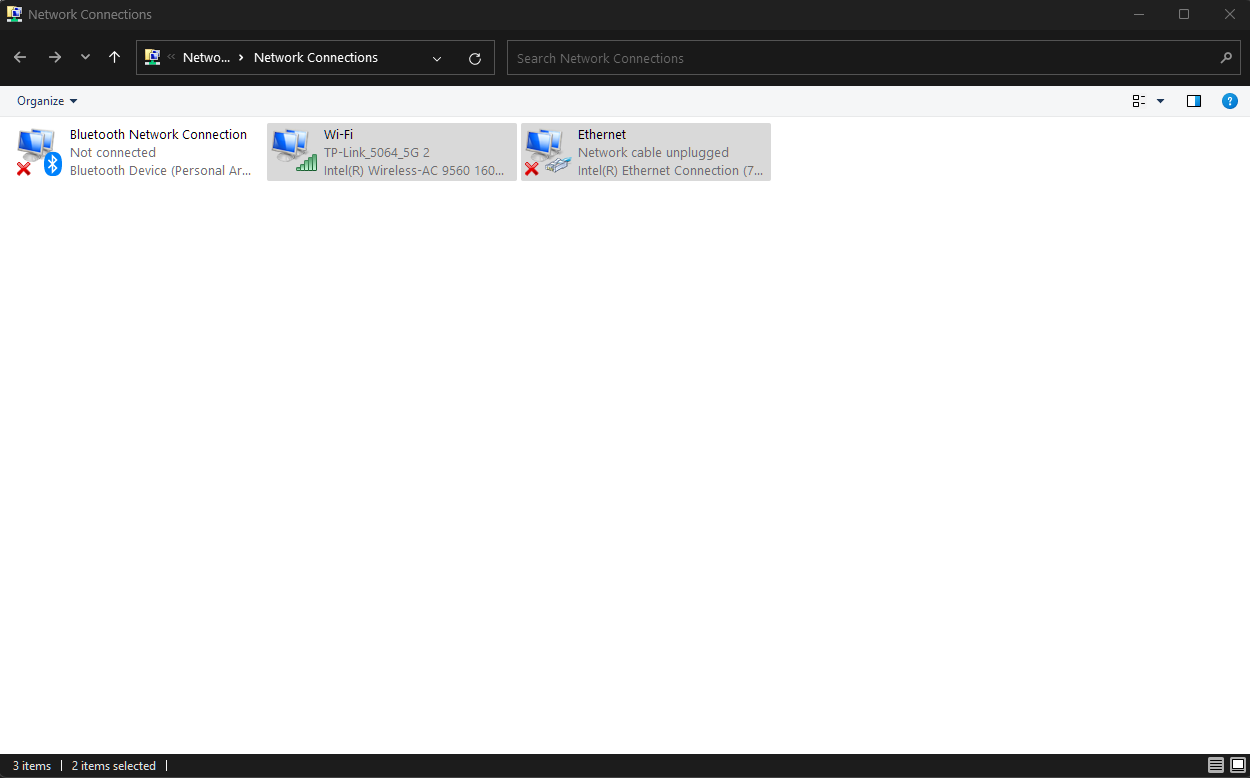The image size is (1250, 778).
Task: Click the truncated "Netwo..." breadcrumb
Action: 206,58
